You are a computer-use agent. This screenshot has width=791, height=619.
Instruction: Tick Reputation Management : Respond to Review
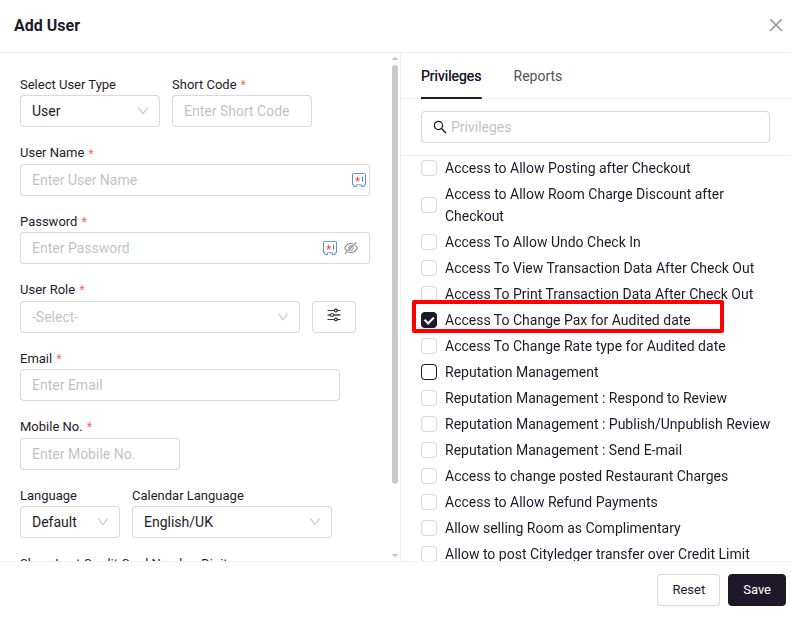(x=429, y=398)
